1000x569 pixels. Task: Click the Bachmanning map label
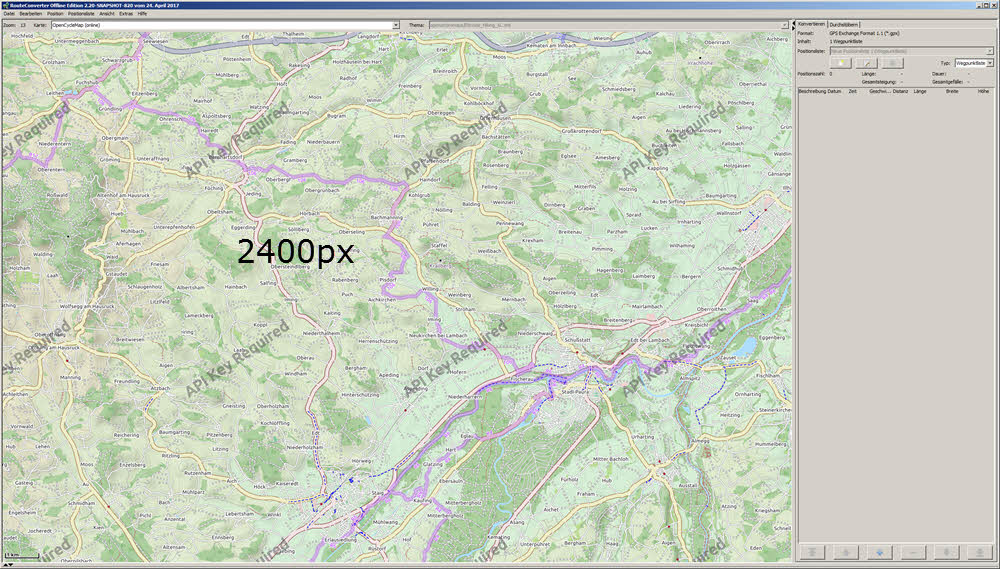pyautogui.click(x=386, y=218)
